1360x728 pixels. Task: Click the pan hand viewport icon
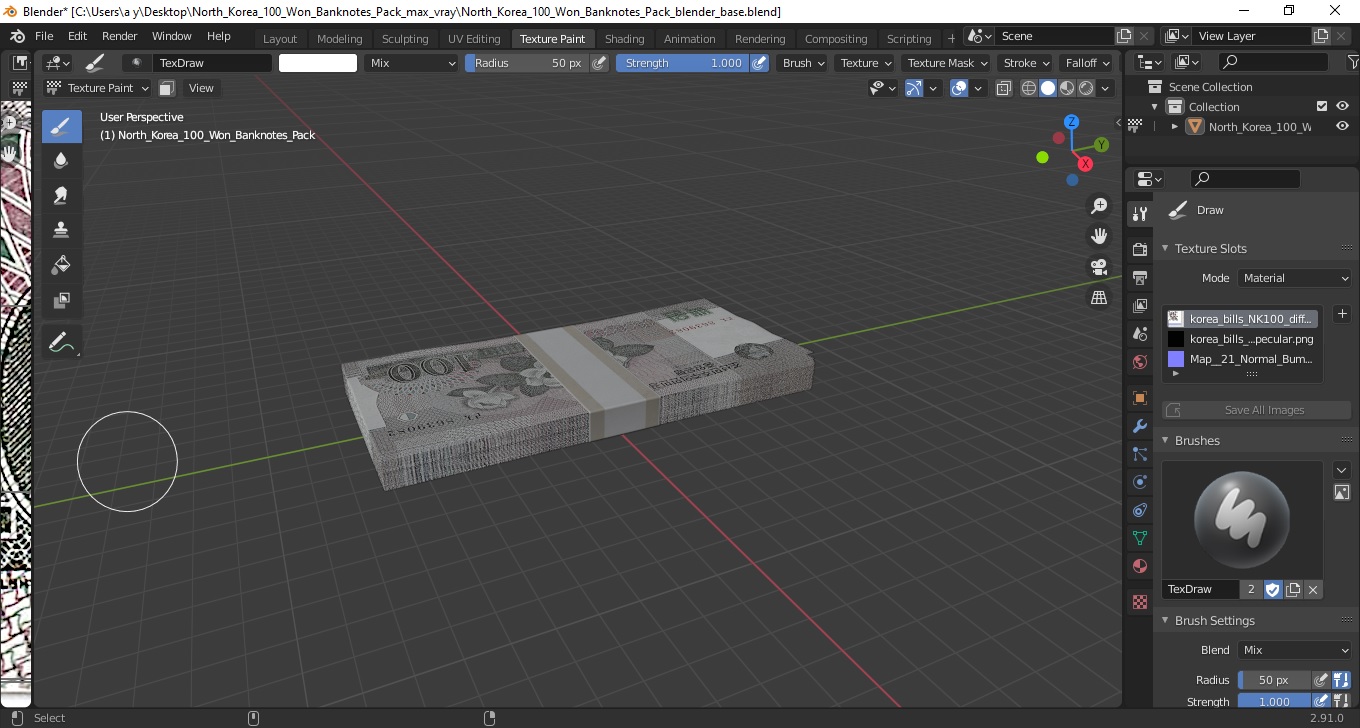point(1099,236)
